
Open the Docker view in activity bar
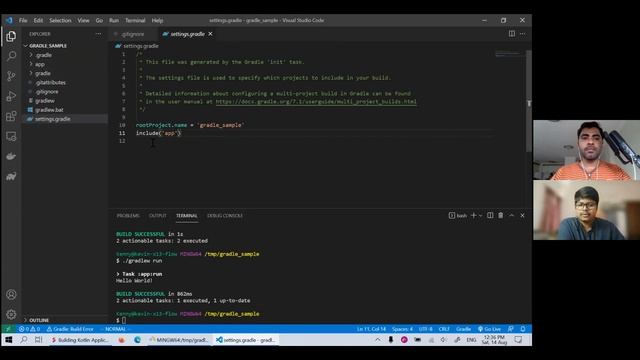pyautogui.click(x=11, y=156)
